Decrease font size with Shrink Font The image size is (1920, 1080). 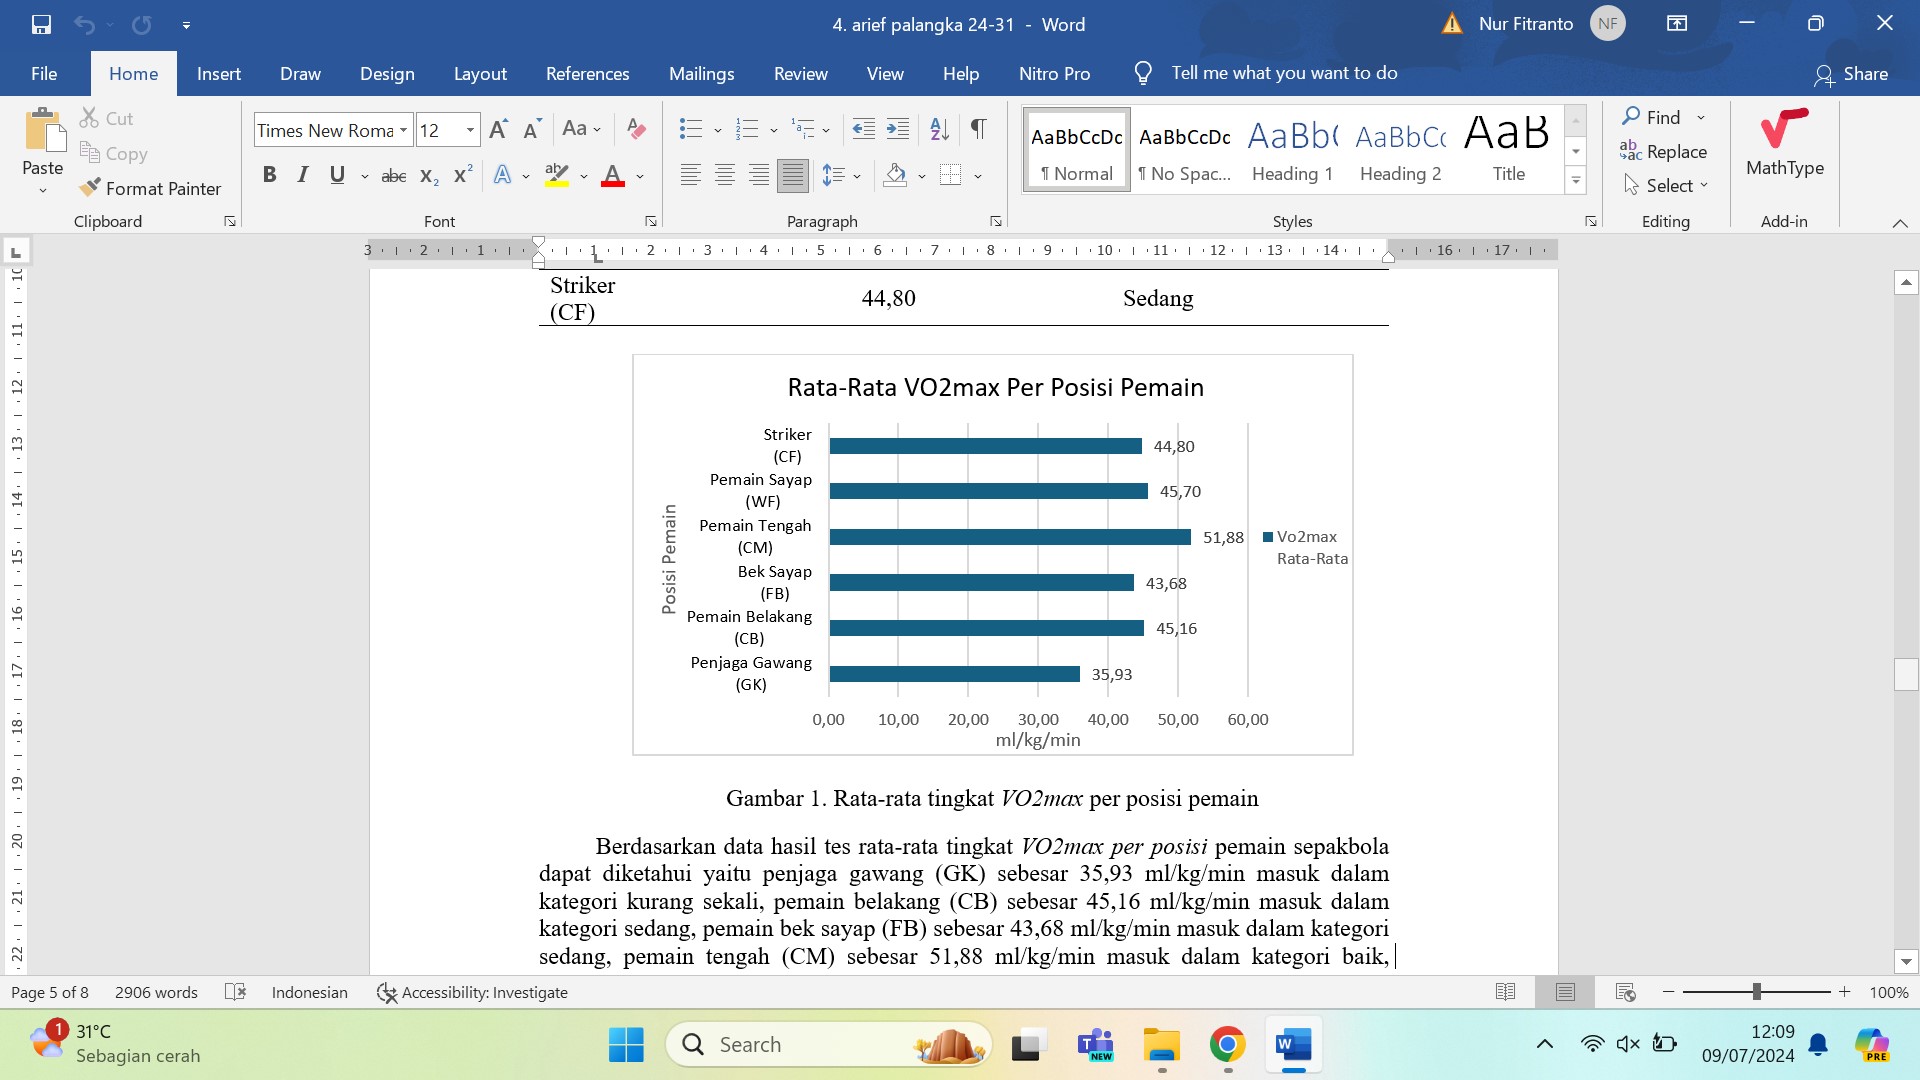pyautogui.click(x=532, y=129)
